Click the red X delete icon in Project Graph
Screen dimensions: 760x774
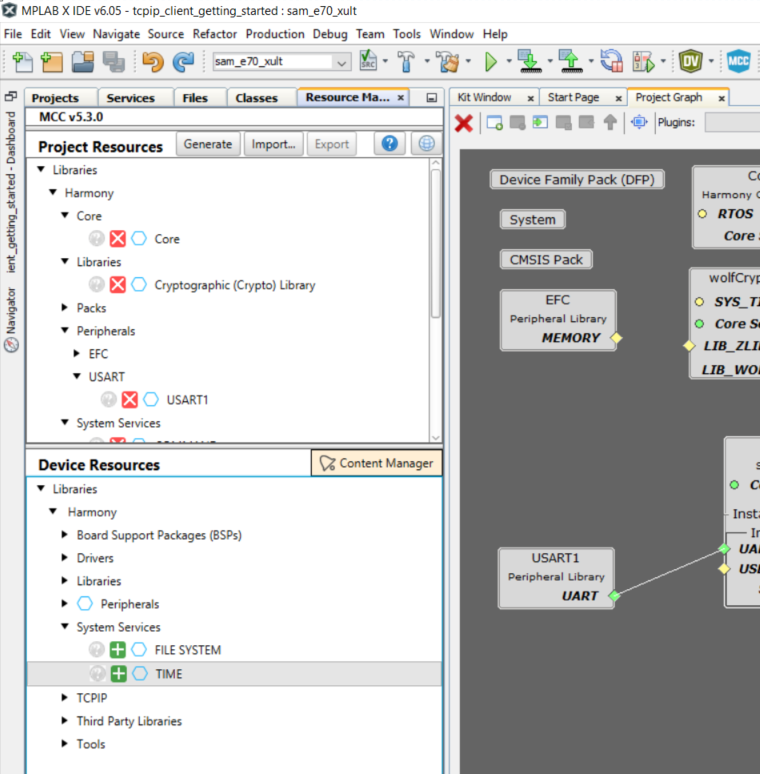463,123
